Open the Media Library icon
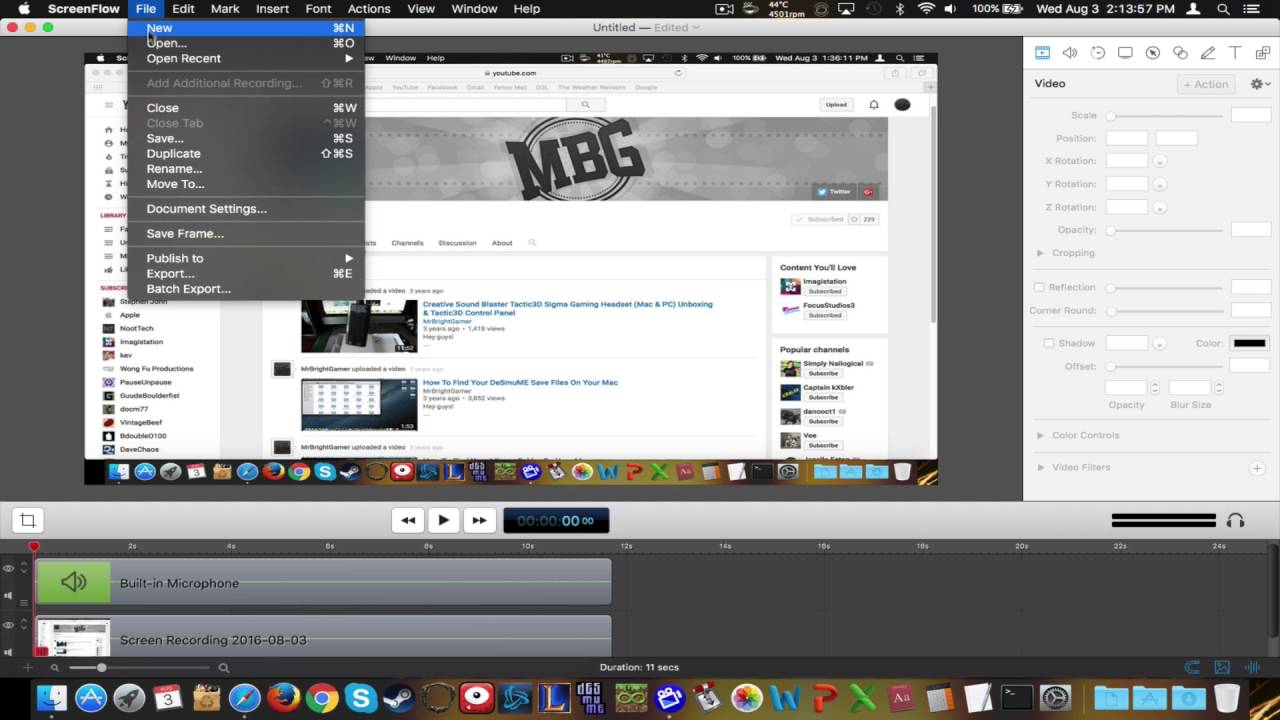 pyautogui.click(x=1263, y=53)
